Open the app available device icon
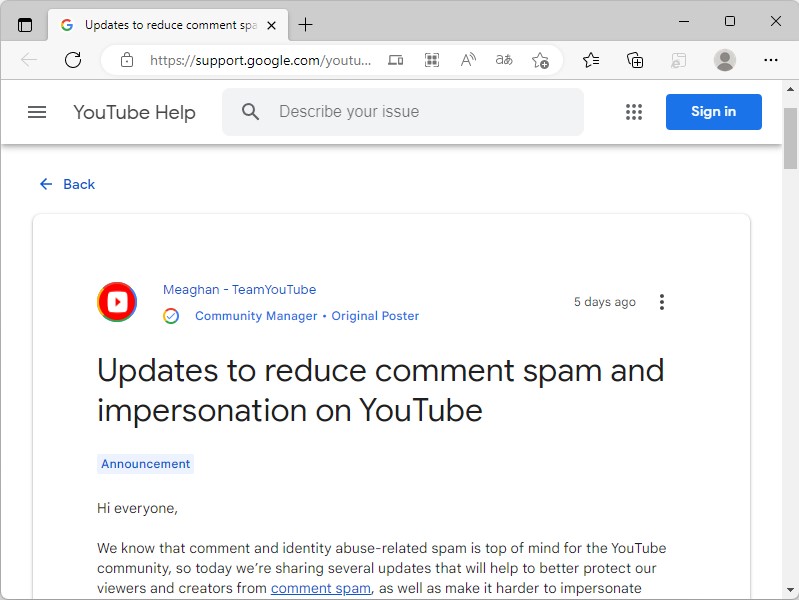Screen dimensions: 799x600 (396, 60)
